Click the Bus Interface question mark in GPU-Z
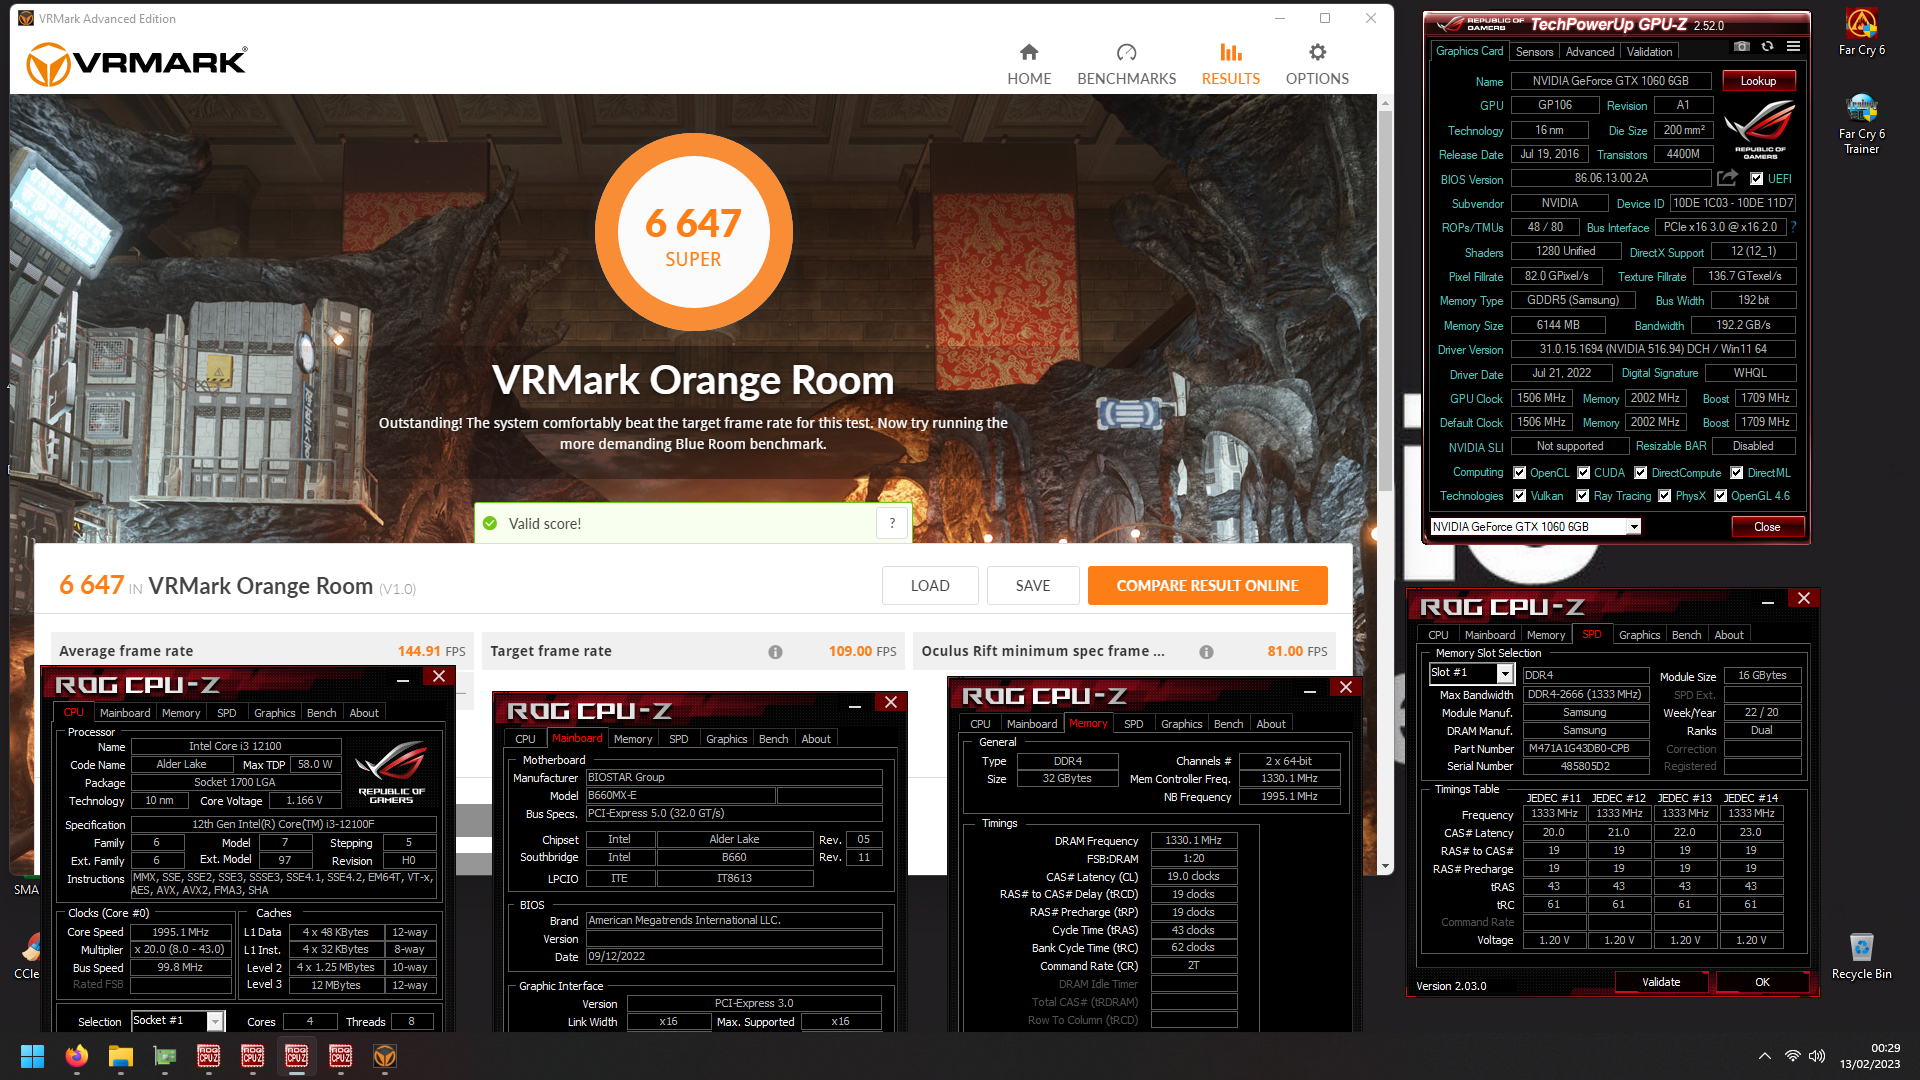1920x1080 pixels. point(1793,227)
